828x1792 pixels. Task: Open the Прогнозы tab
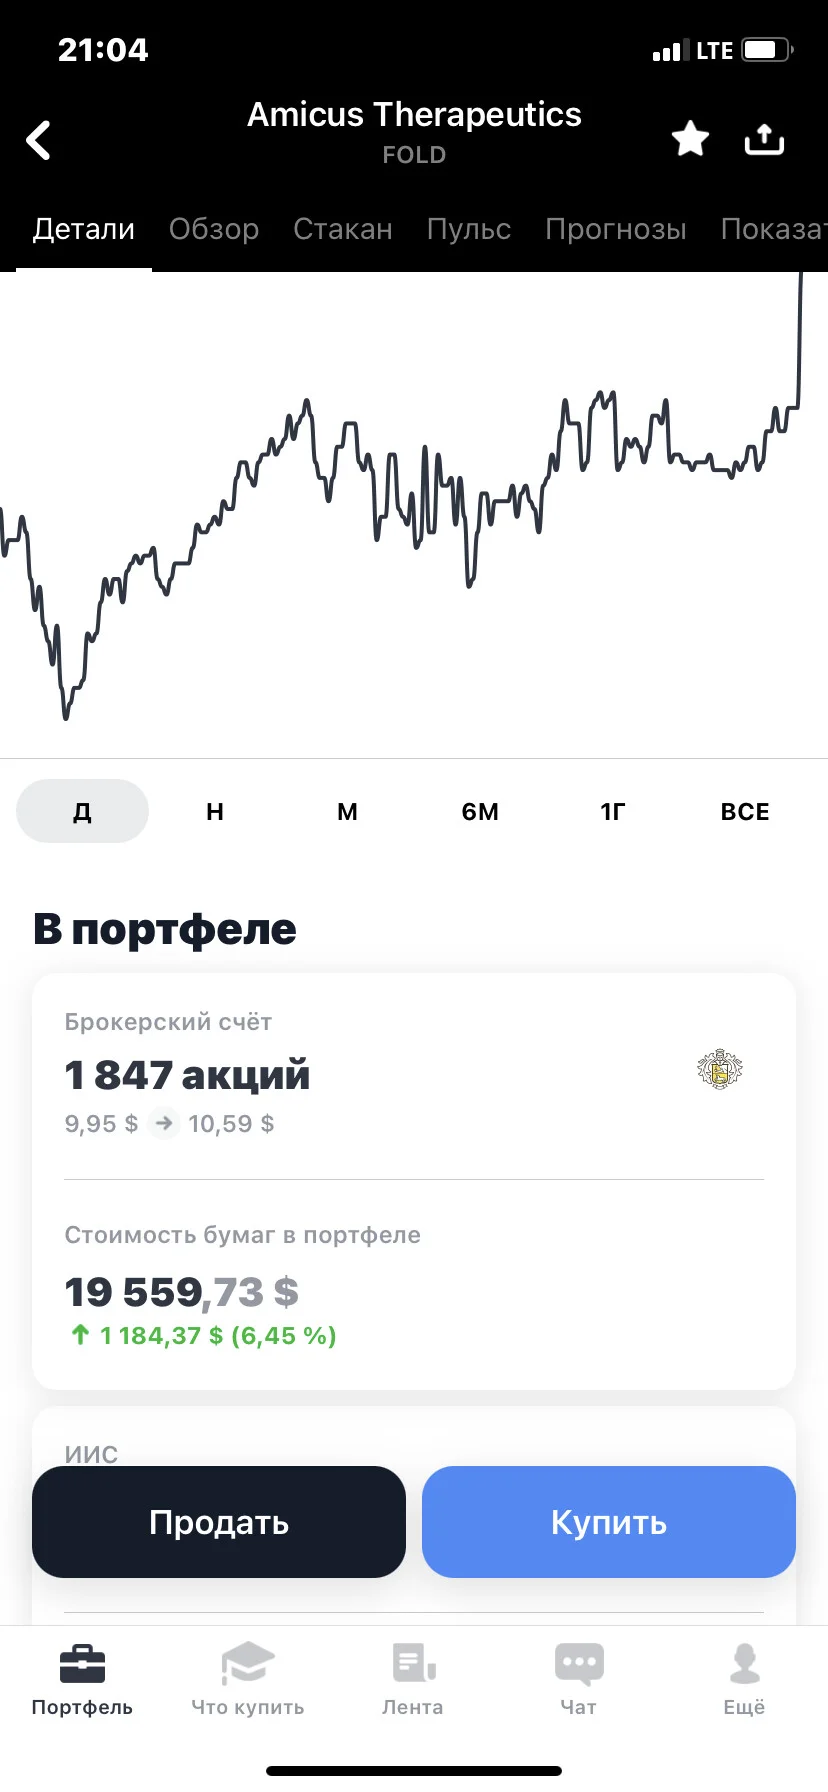point(616,229)
